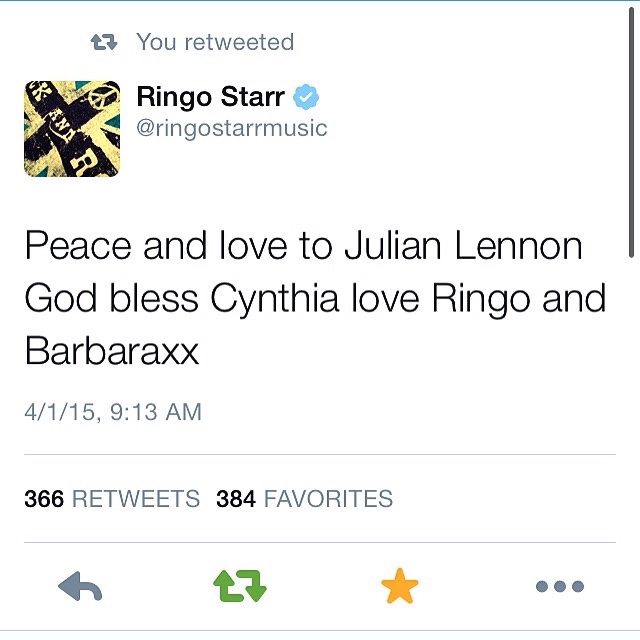This screenshot has width=640, height=640.
Task: Click the word "Barbaraxx" in the tweet
Action: [x=112, y=351]
